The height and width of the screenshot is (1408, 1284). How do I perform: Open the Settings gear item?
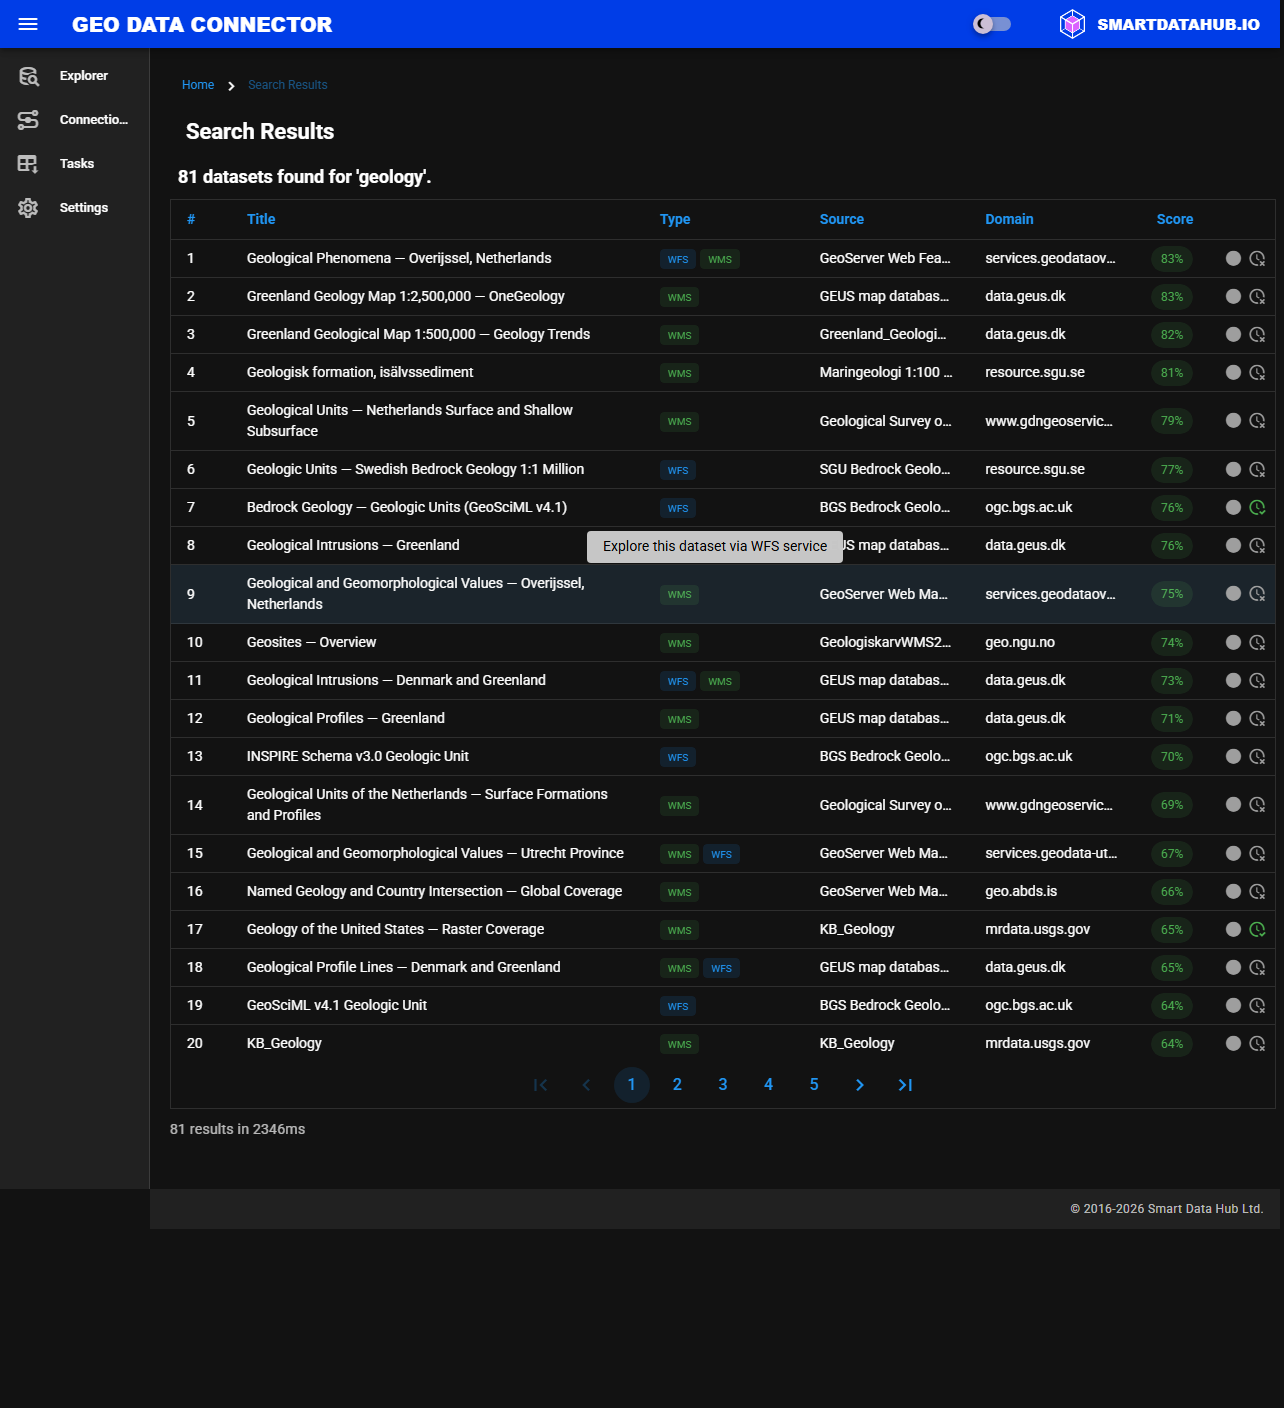pos(74,208)
